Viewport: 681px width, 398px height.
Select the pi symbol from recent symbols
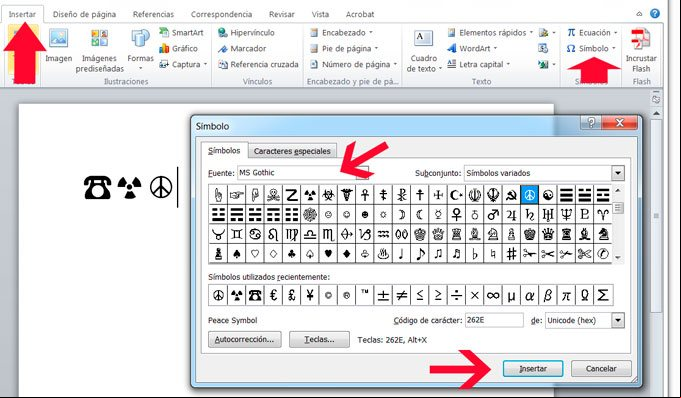click(x=566, y=295)
